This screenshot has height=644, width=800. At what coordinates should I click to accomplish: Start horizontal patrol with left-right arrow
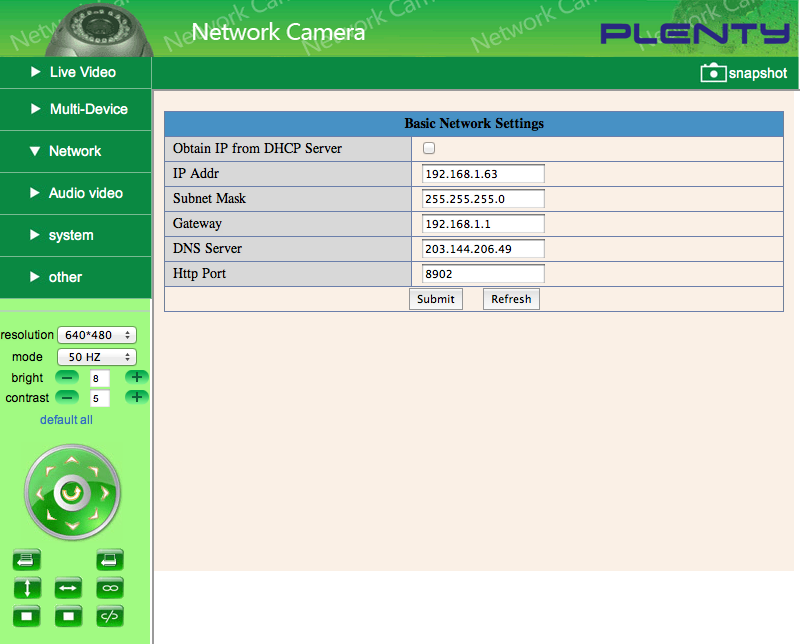tap(68, 588)
